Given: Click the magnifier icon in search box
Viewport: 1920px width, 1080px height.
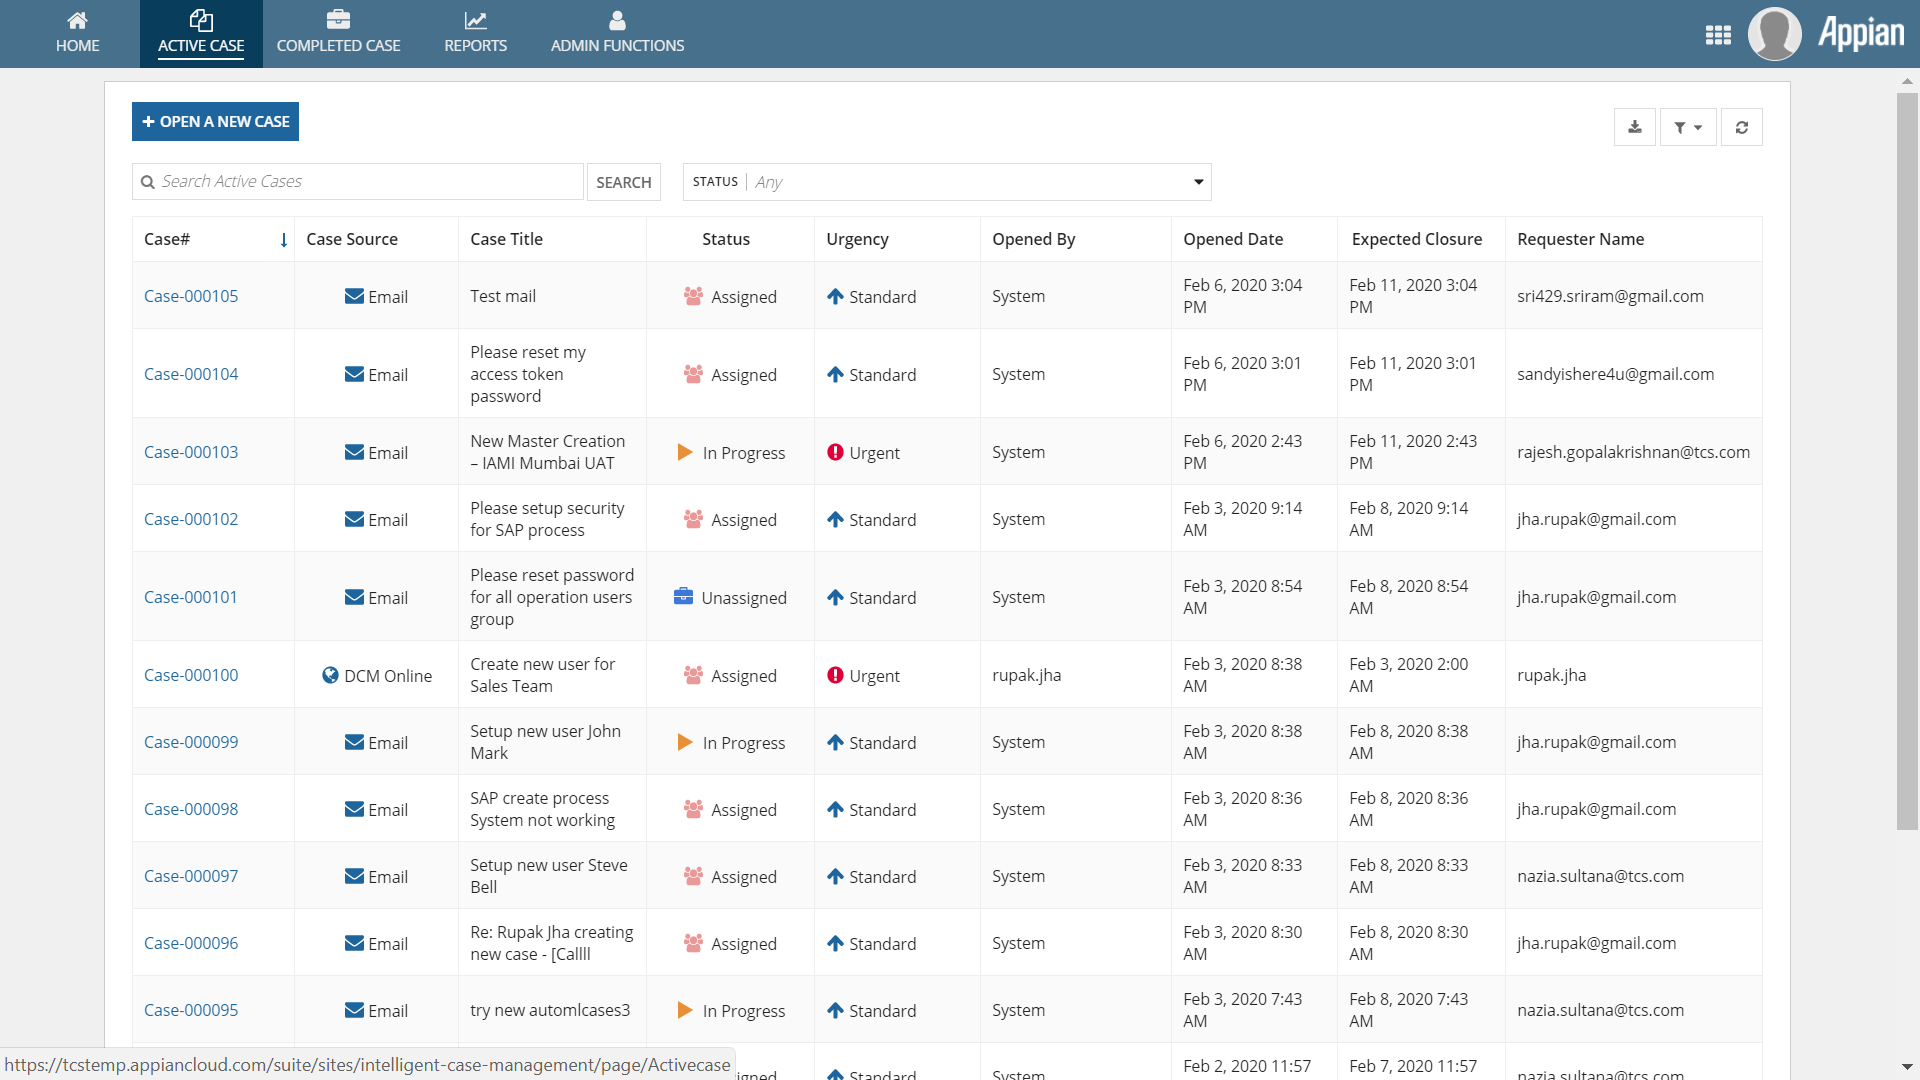Looking at the screenshot, I should point(148,182).
